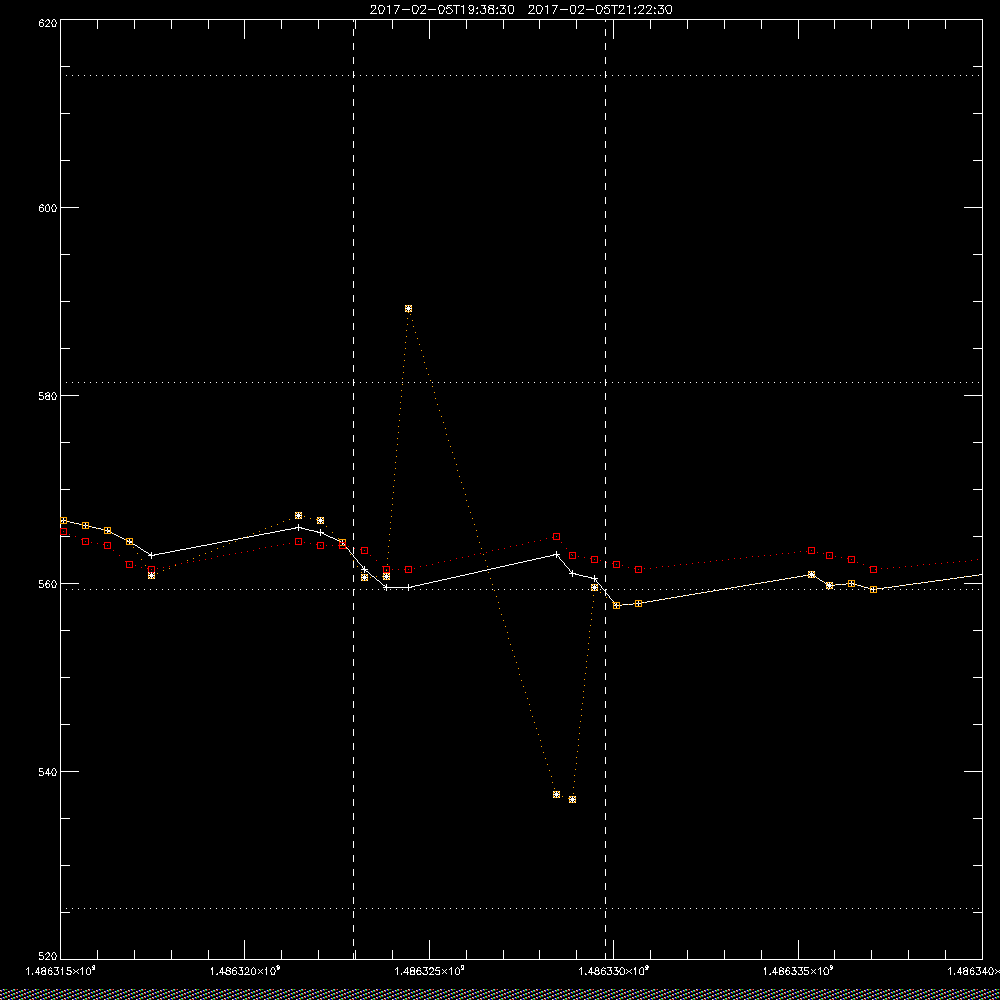Screen dimensions: 1000x1000
Task: Select the rightmost orange square marker
Action: (873, 589)
